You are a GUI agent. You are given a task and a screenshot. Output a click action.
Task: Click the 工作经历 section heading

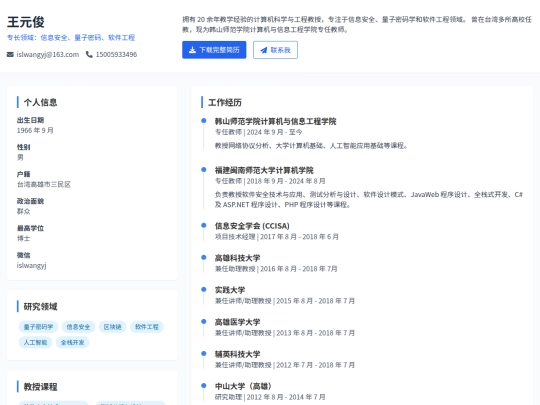tap(225, 103)
